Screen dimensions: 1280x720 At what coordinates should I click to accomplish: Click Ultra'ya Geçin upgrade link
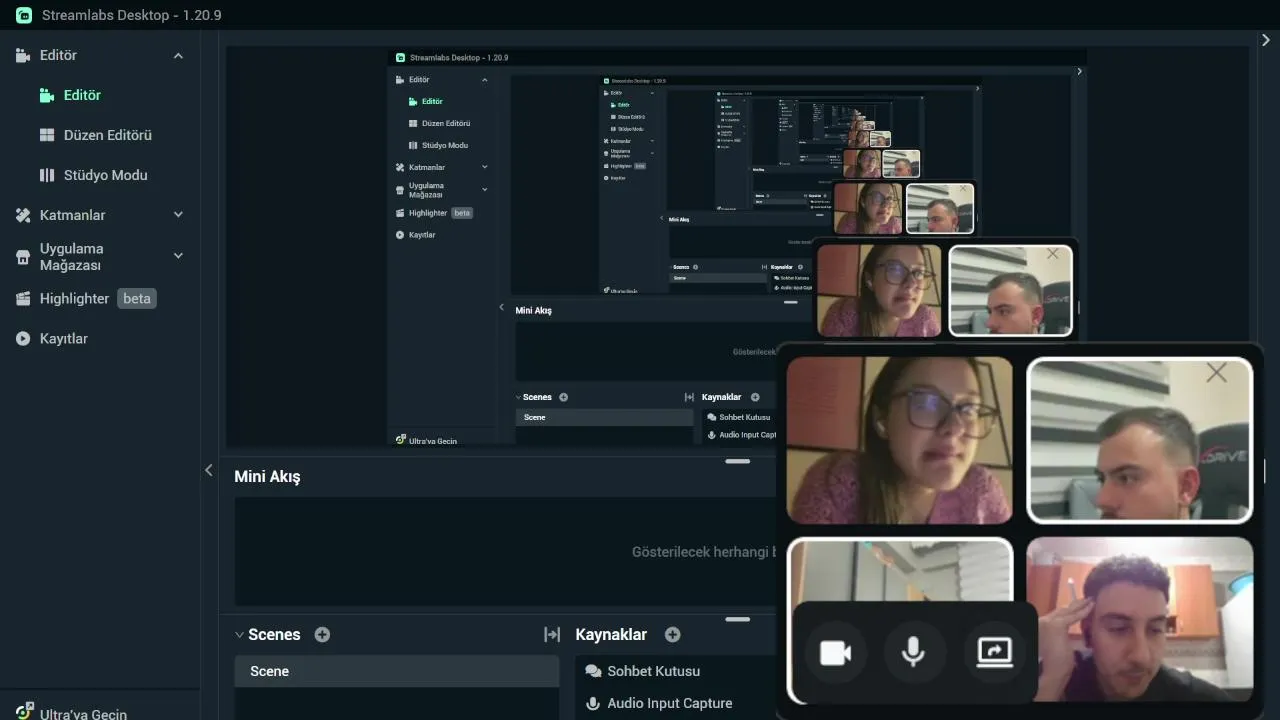click(83, 714)
